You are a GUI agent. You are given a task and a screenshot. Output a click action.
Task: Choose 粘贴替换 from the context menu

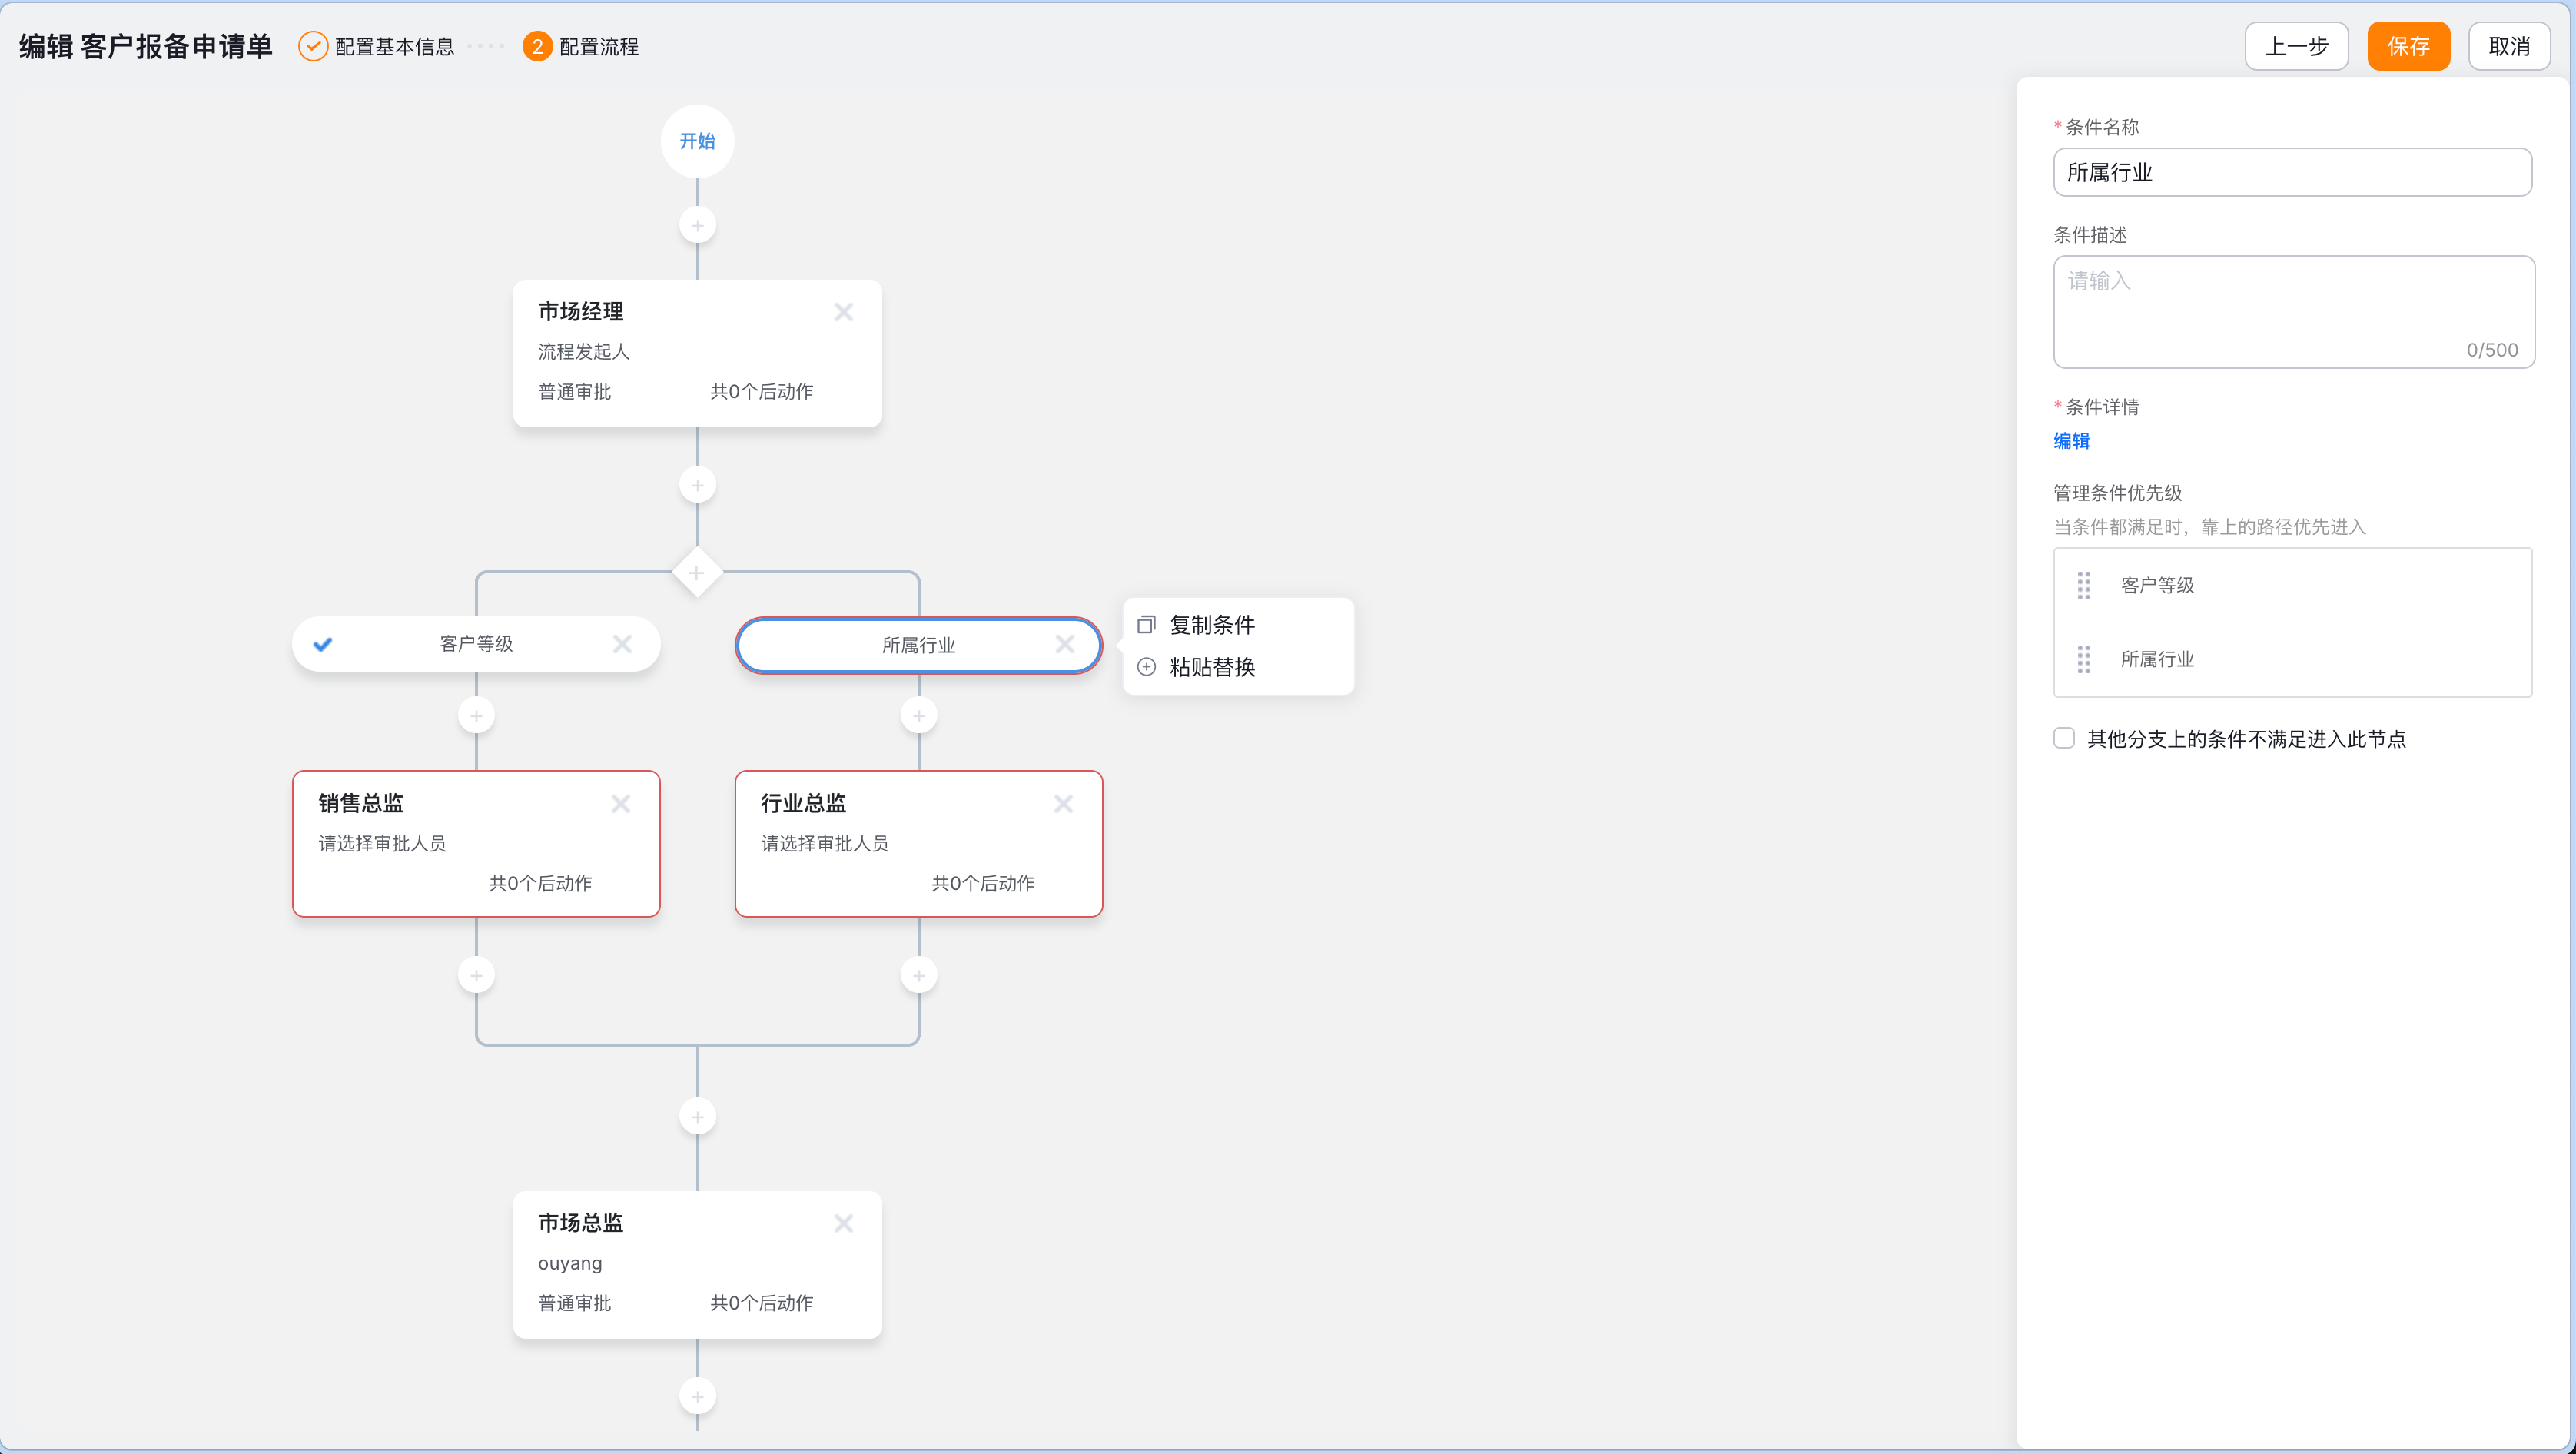pyautogui.click(x=1211, y=667)
